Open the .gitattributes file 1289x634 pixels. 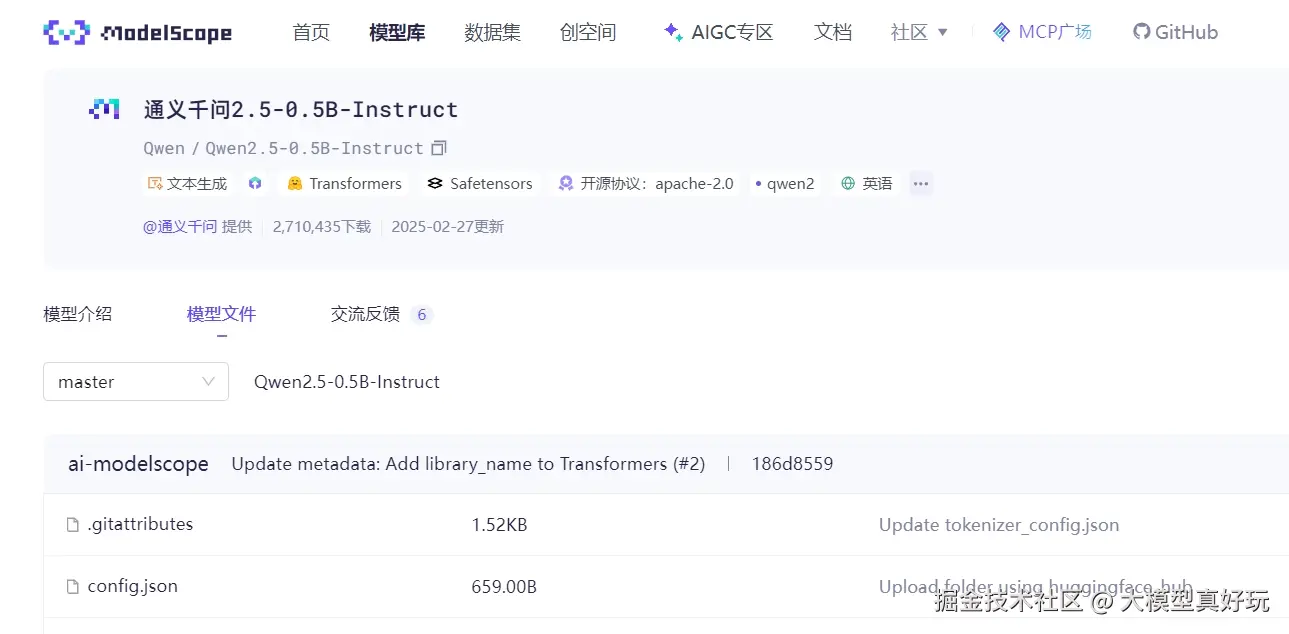[x=140, y=524]
